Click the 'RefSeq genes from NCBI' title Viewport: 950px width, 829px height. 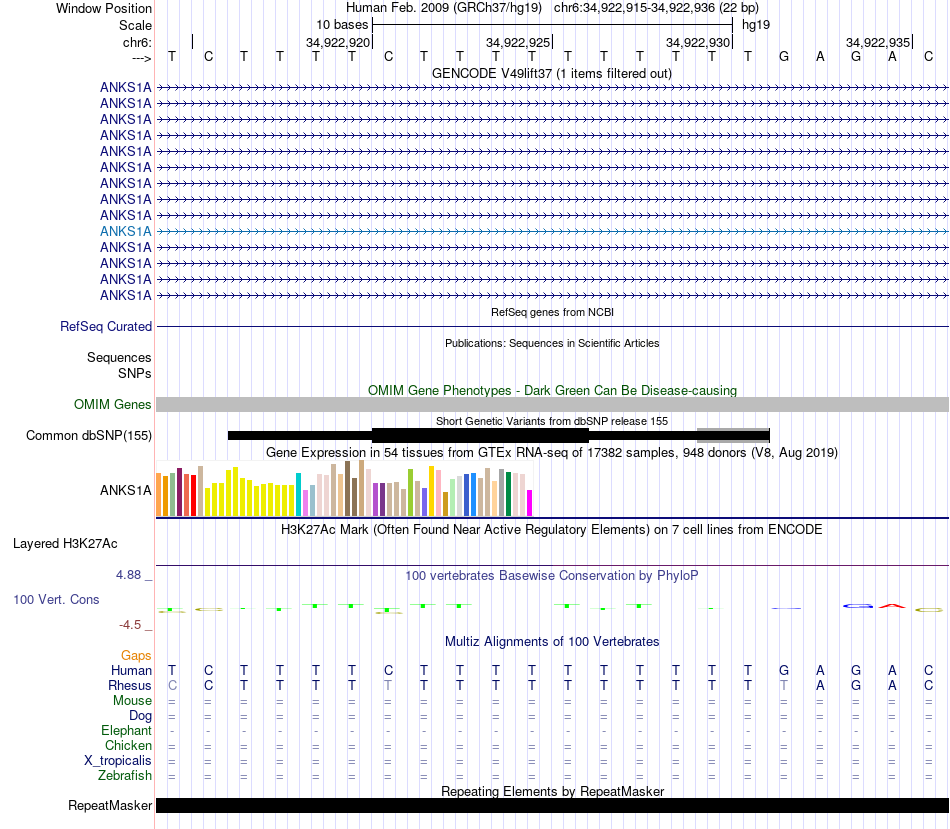[552, 312]
